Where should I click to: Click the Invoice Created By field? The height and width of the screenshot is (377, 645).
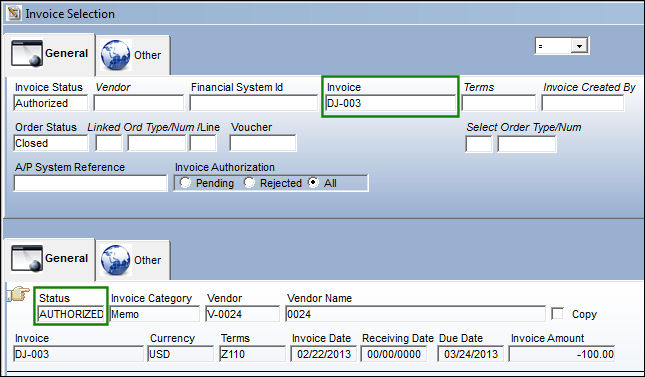click(583, 103)
